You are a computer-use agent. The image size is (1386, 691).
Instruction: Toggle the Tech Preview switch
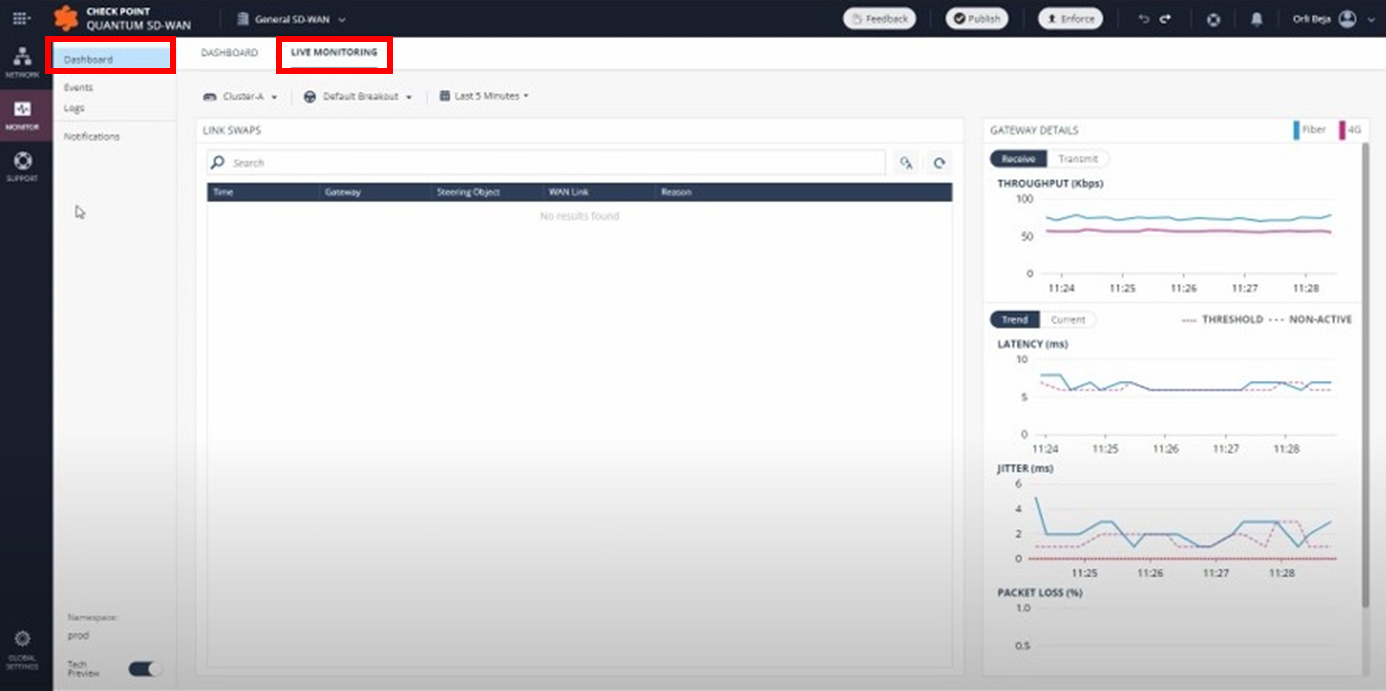[145, 669]
